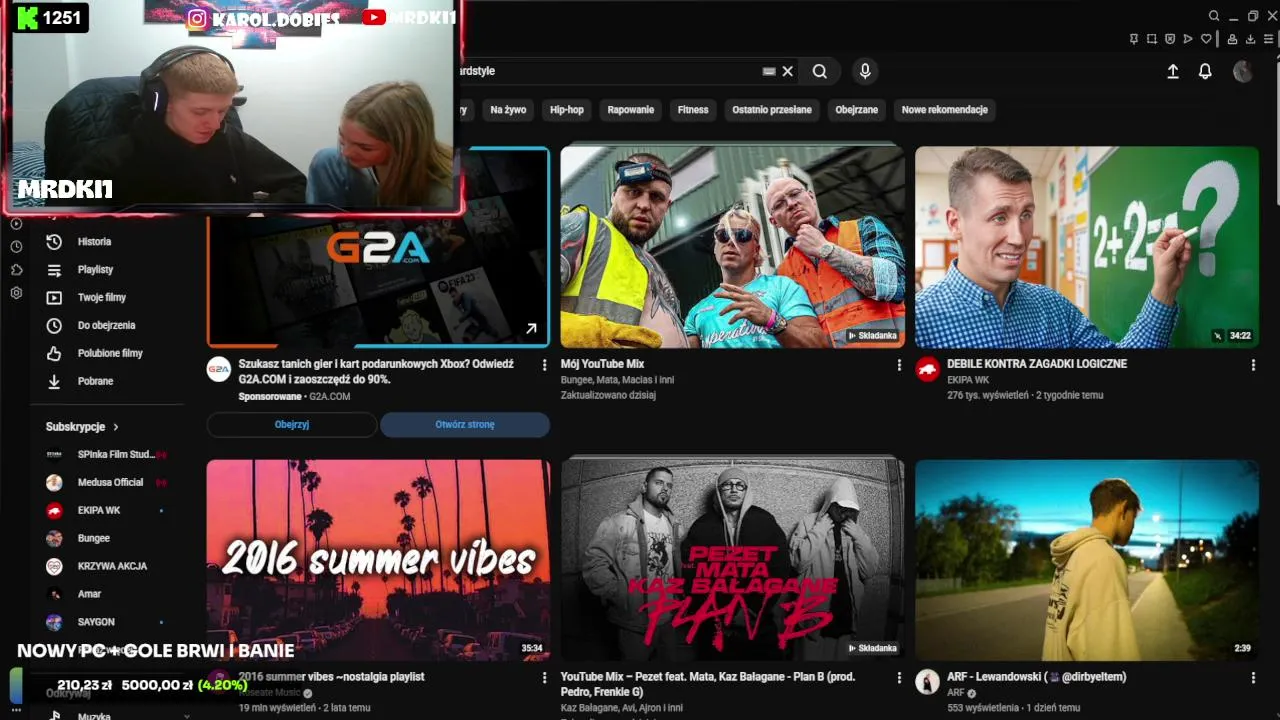This screenshot has height=720, width=1280.
Task: Click the ARF channel avatar under video
Action: point(928,682)
